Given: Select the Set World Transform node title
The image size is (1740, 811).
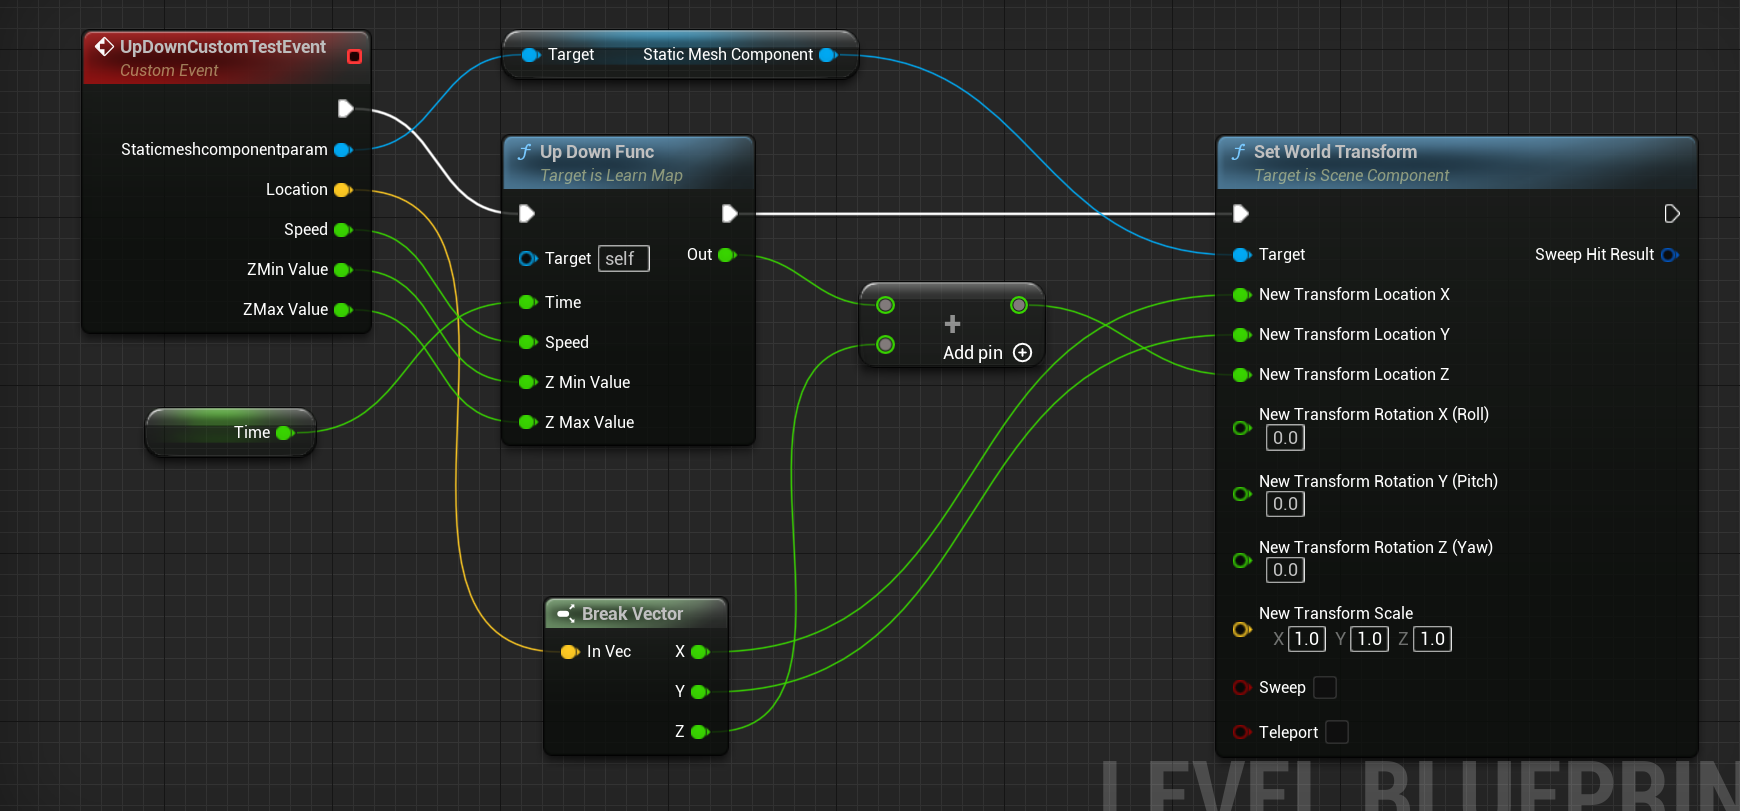Looking at the screenshot, I should tap(1335, 152).
